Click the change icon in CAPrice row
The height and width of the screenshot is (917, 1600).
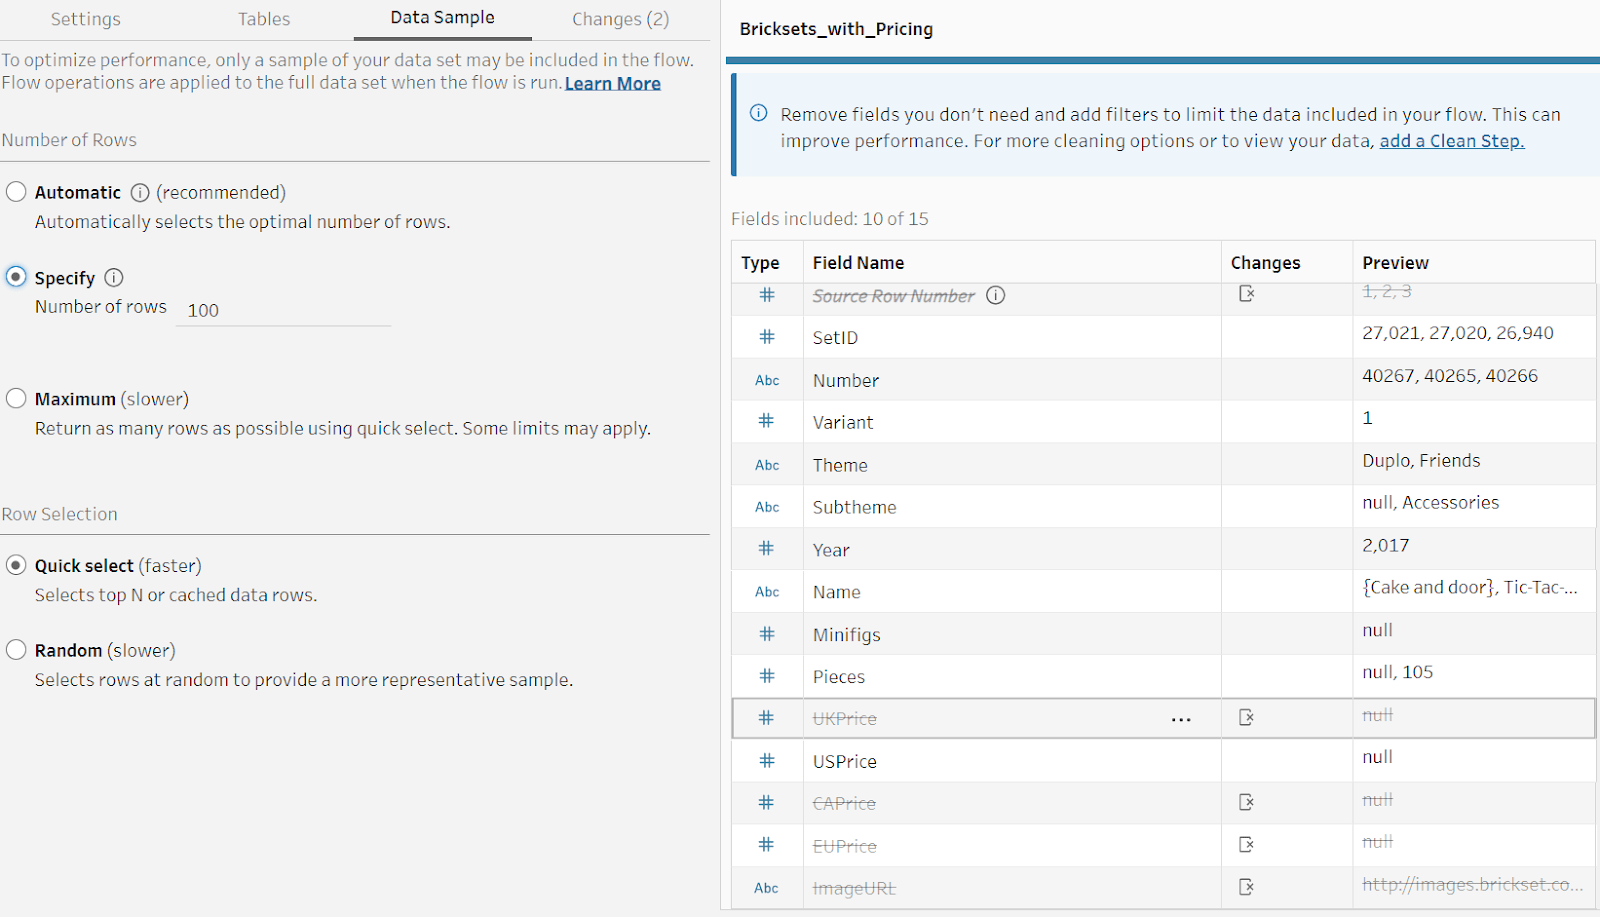[x=1246, y=802]
